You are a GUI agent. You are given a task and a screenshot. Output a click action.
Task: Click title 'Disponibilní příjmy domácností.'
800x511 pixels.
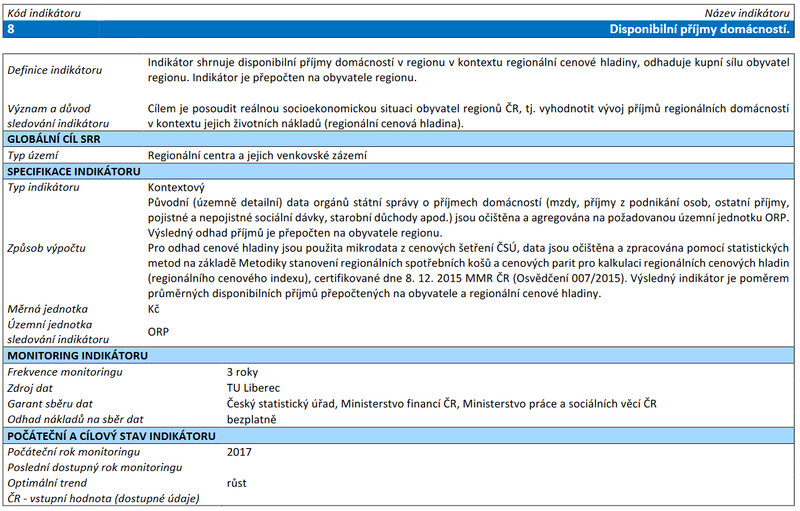[699, 29]
